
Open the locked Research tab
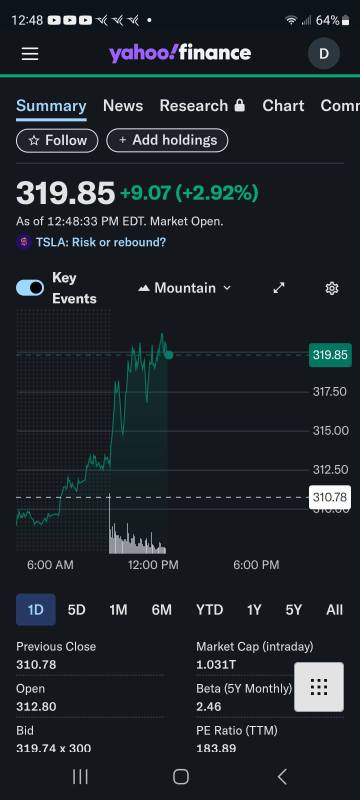coord(202,106)
